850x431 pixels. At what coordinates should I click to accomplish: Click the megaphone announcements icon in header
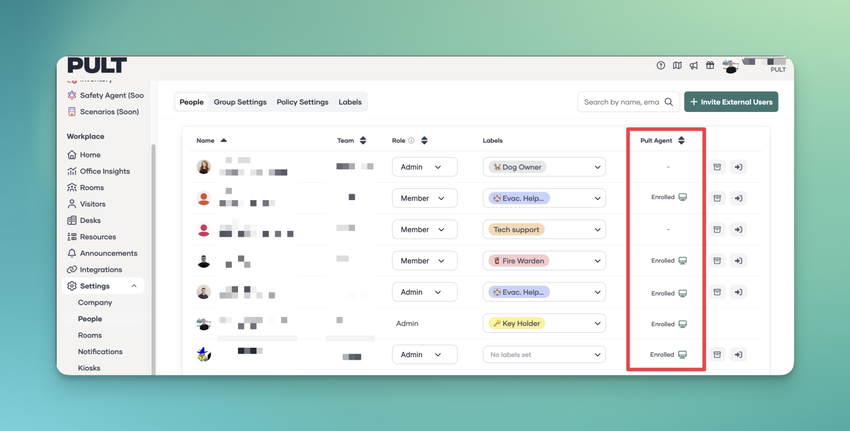[693, 66]
